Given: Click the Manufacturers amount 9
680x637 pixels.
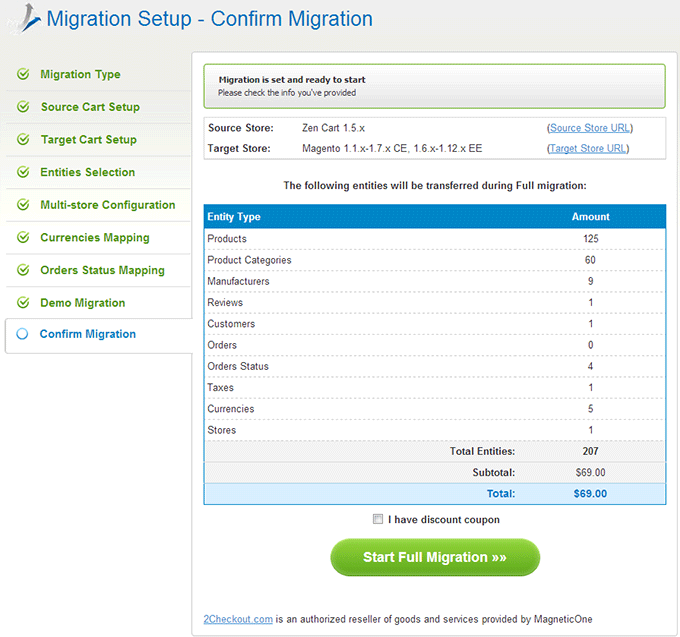Looking at the screenshot, I should point(591,281).
